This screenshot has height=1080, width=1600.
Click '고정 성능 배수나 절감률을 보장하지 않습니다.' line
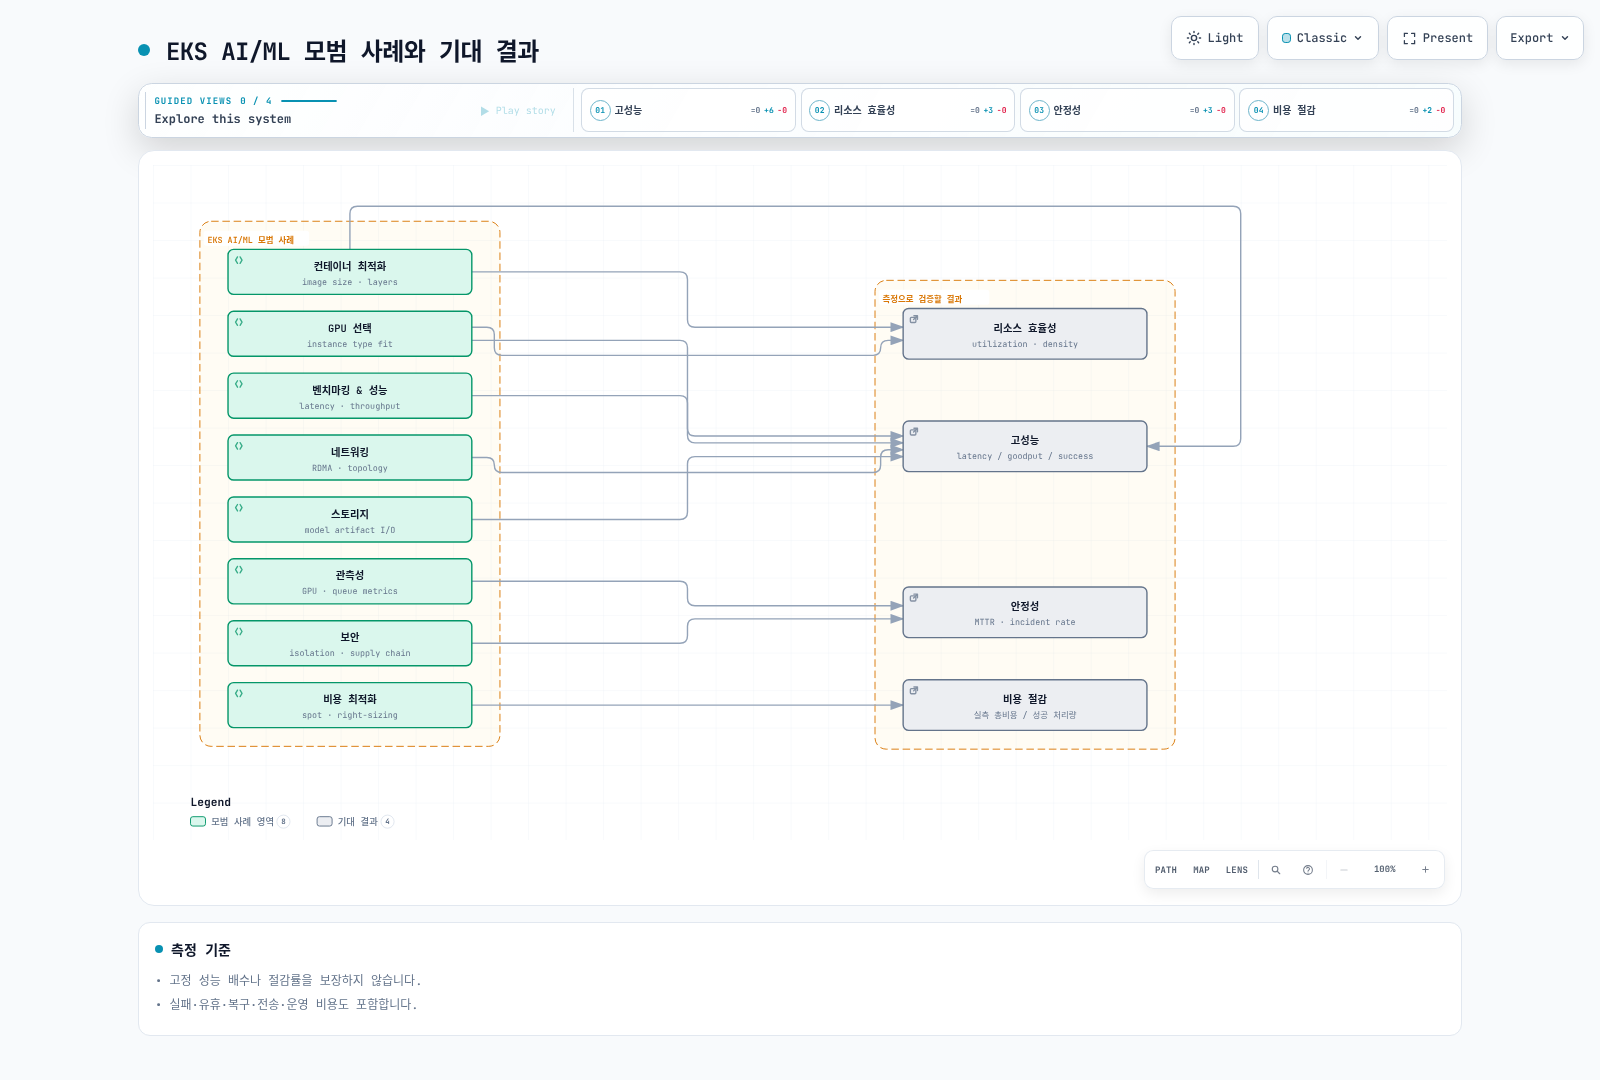point(295,980)
